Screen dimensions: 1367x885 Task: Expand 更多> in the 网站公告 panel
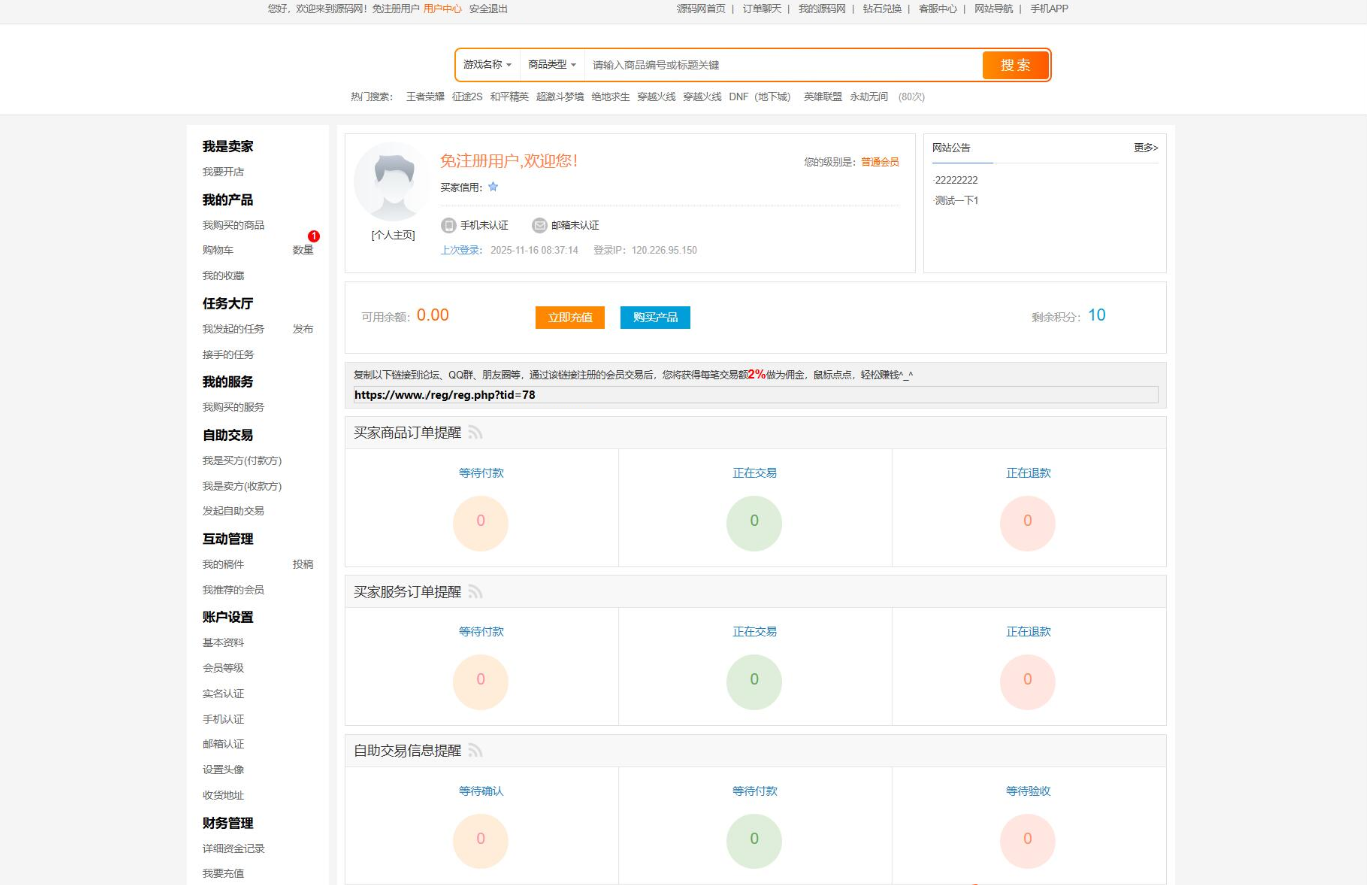pyautogui.click(x=1145, y=148)
